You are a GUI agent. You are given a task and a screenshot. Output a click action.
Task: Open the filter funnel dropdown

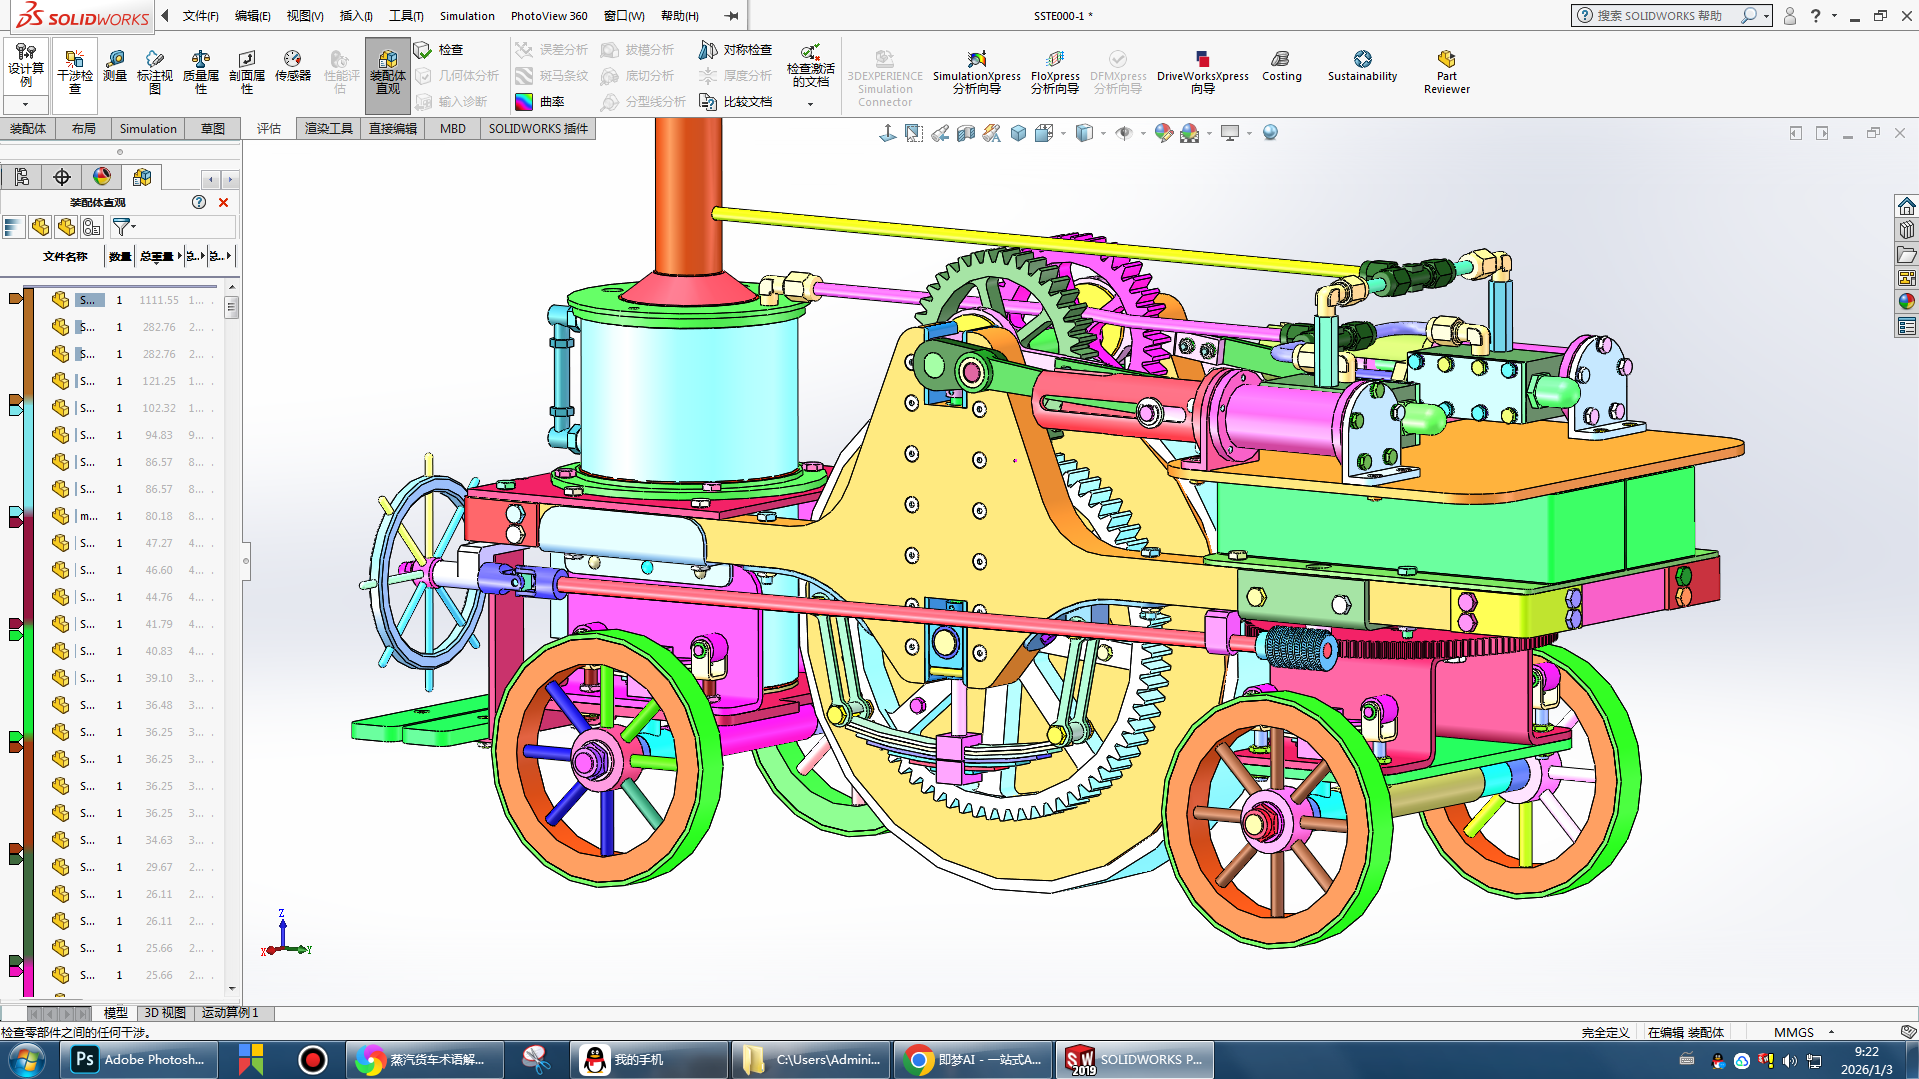pos(124,228)
